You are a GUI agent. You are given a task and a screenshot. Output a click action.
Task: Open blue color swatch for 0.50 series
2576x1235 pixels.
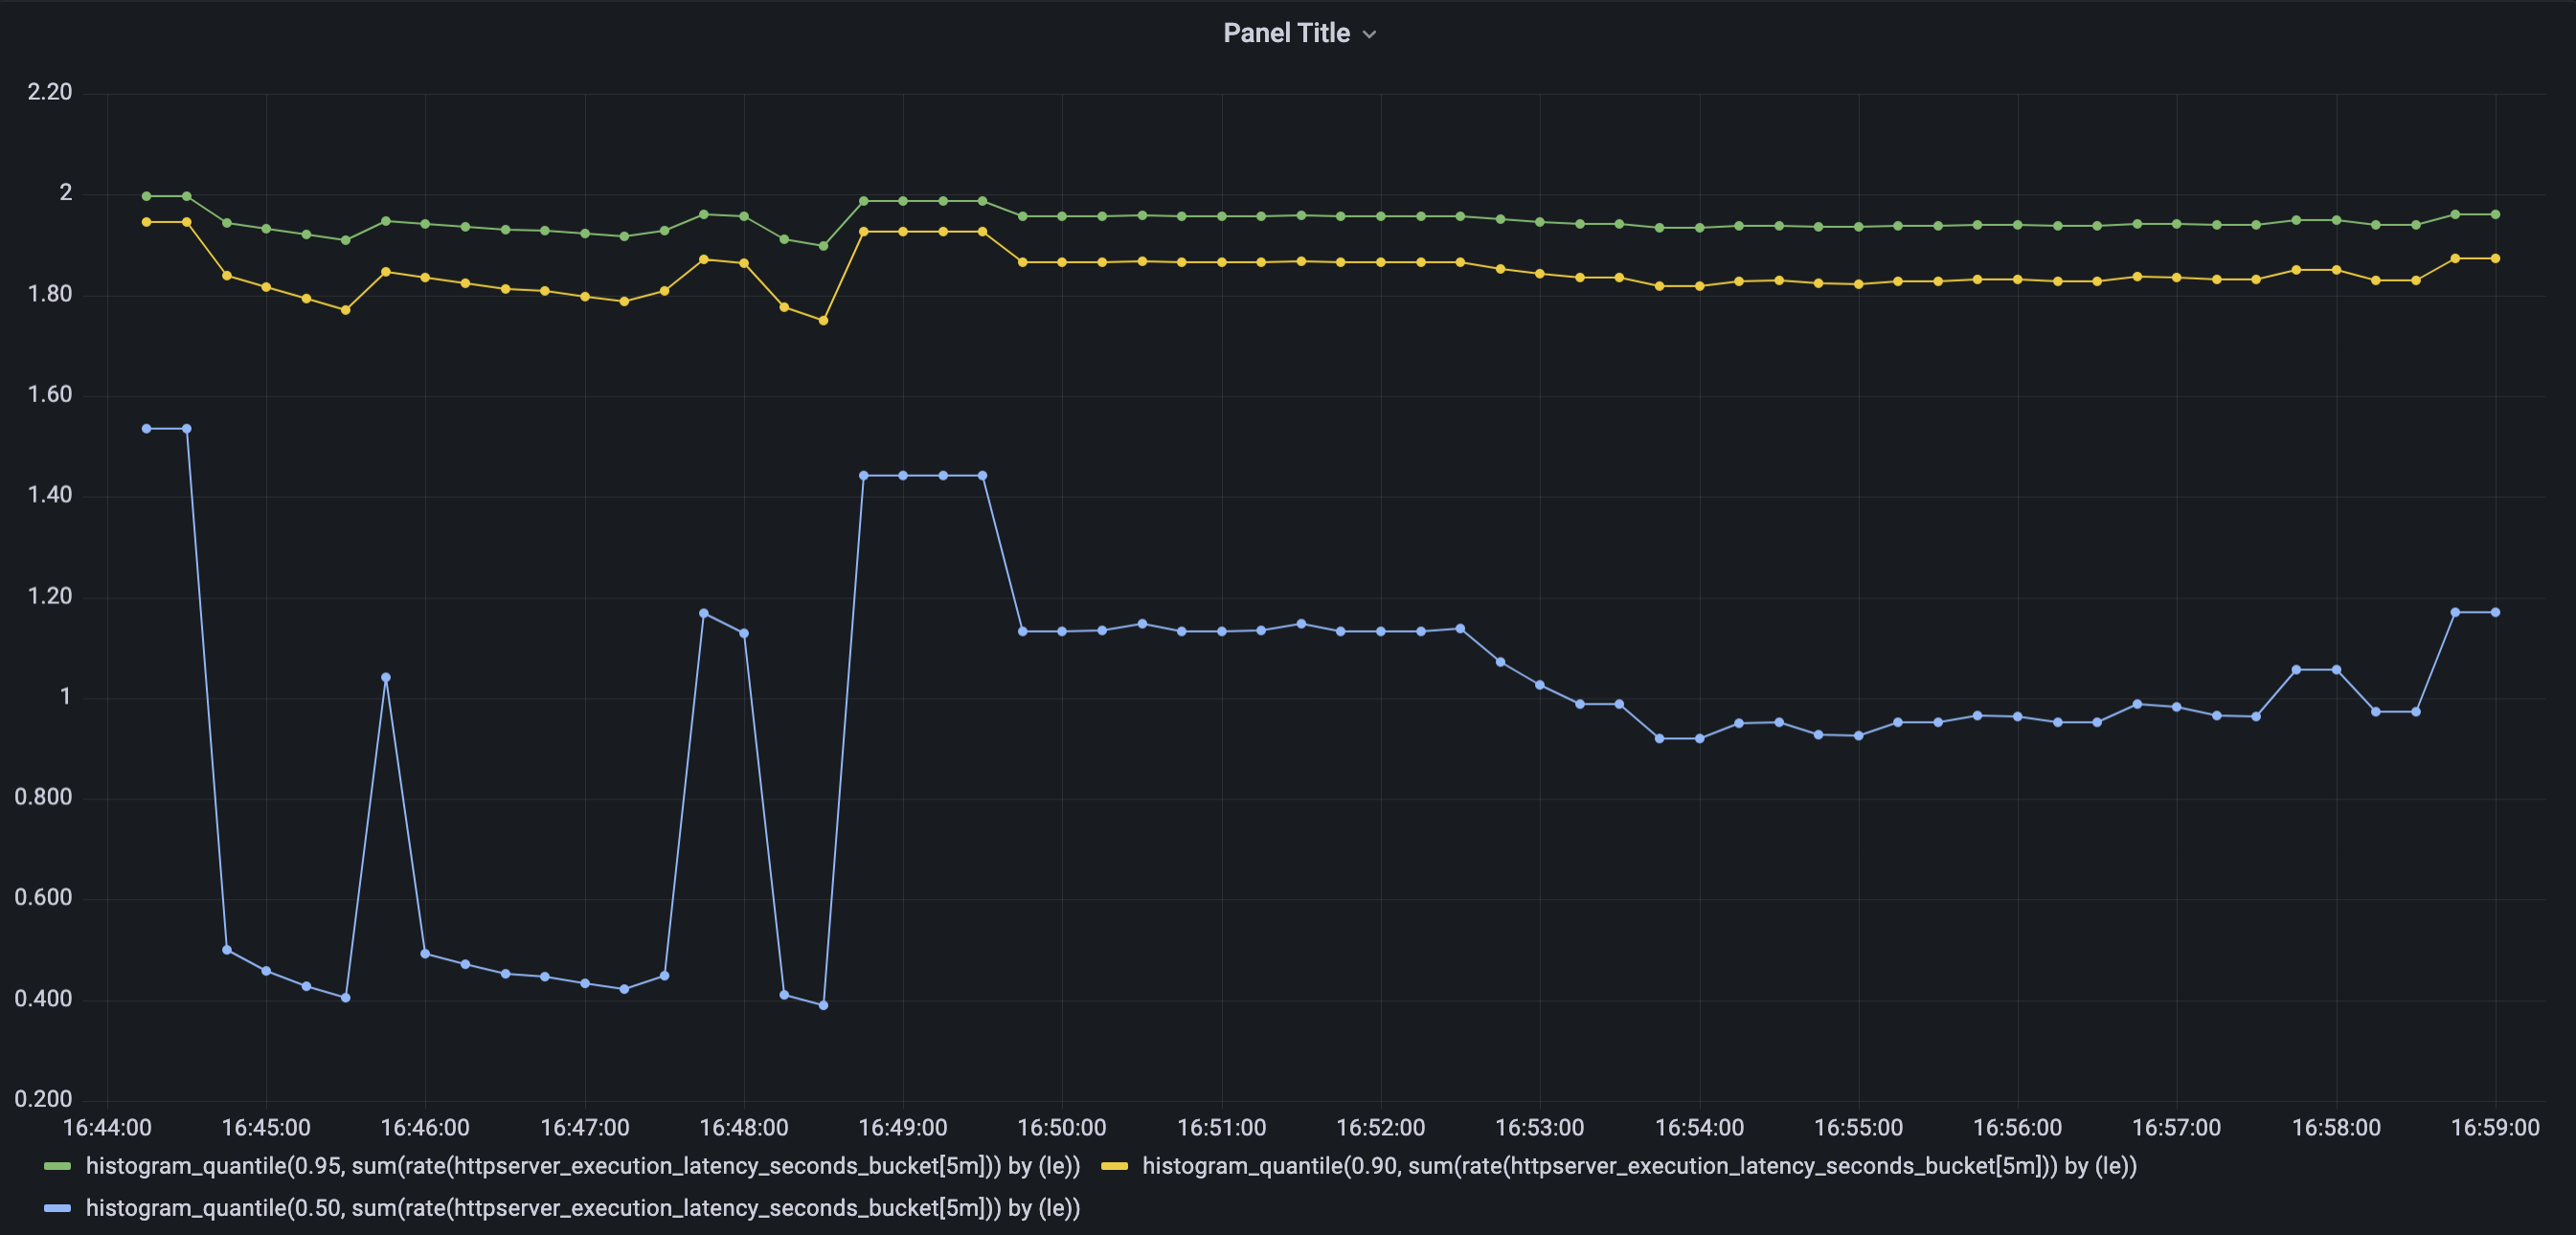(x=58, y=1208)
